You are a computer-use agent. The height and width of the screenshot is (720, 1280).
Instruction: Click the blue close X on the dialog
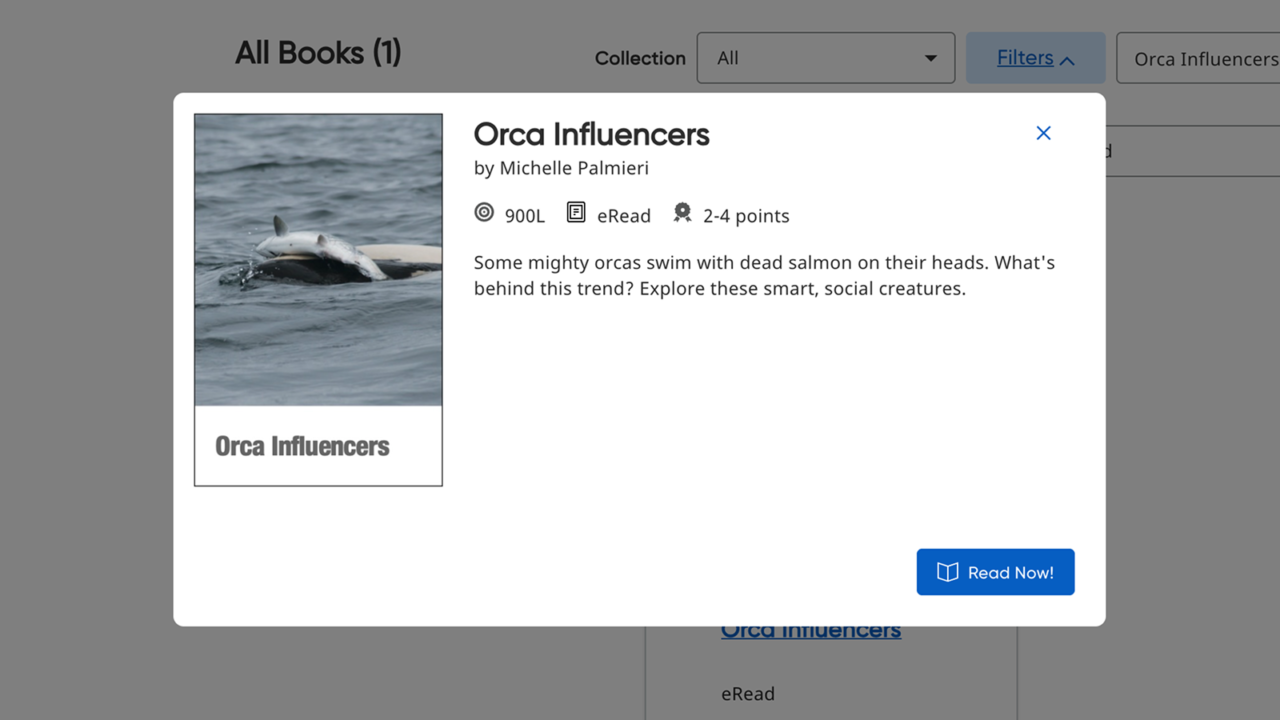pyautogui.click(x=1043, y=132)
